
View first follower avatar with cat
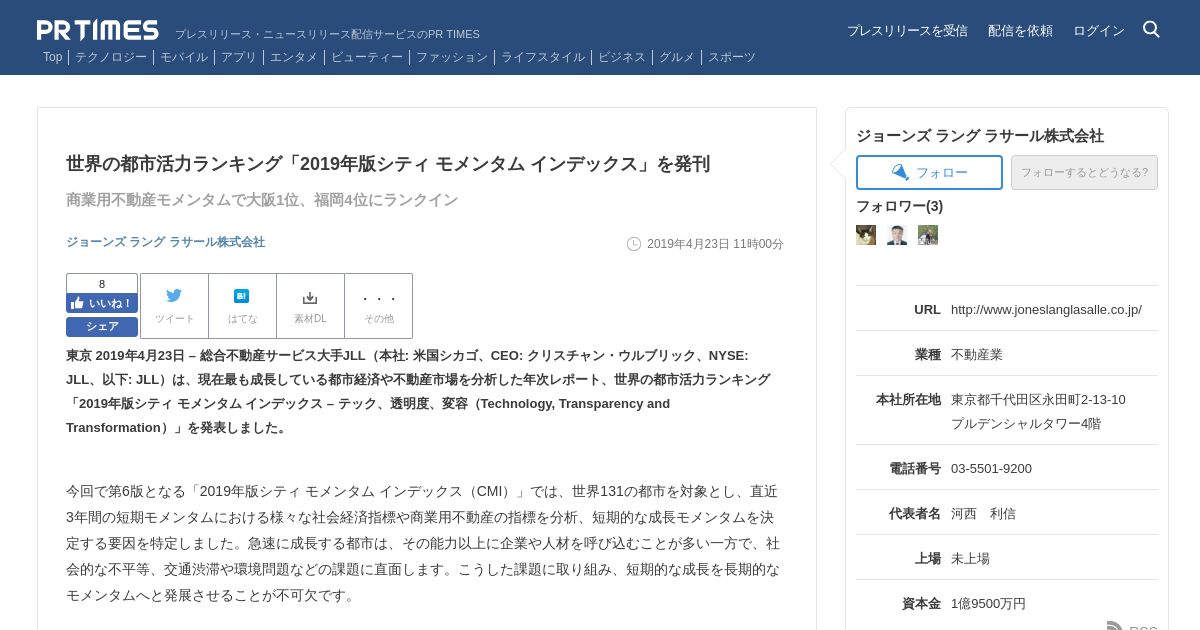866,235
